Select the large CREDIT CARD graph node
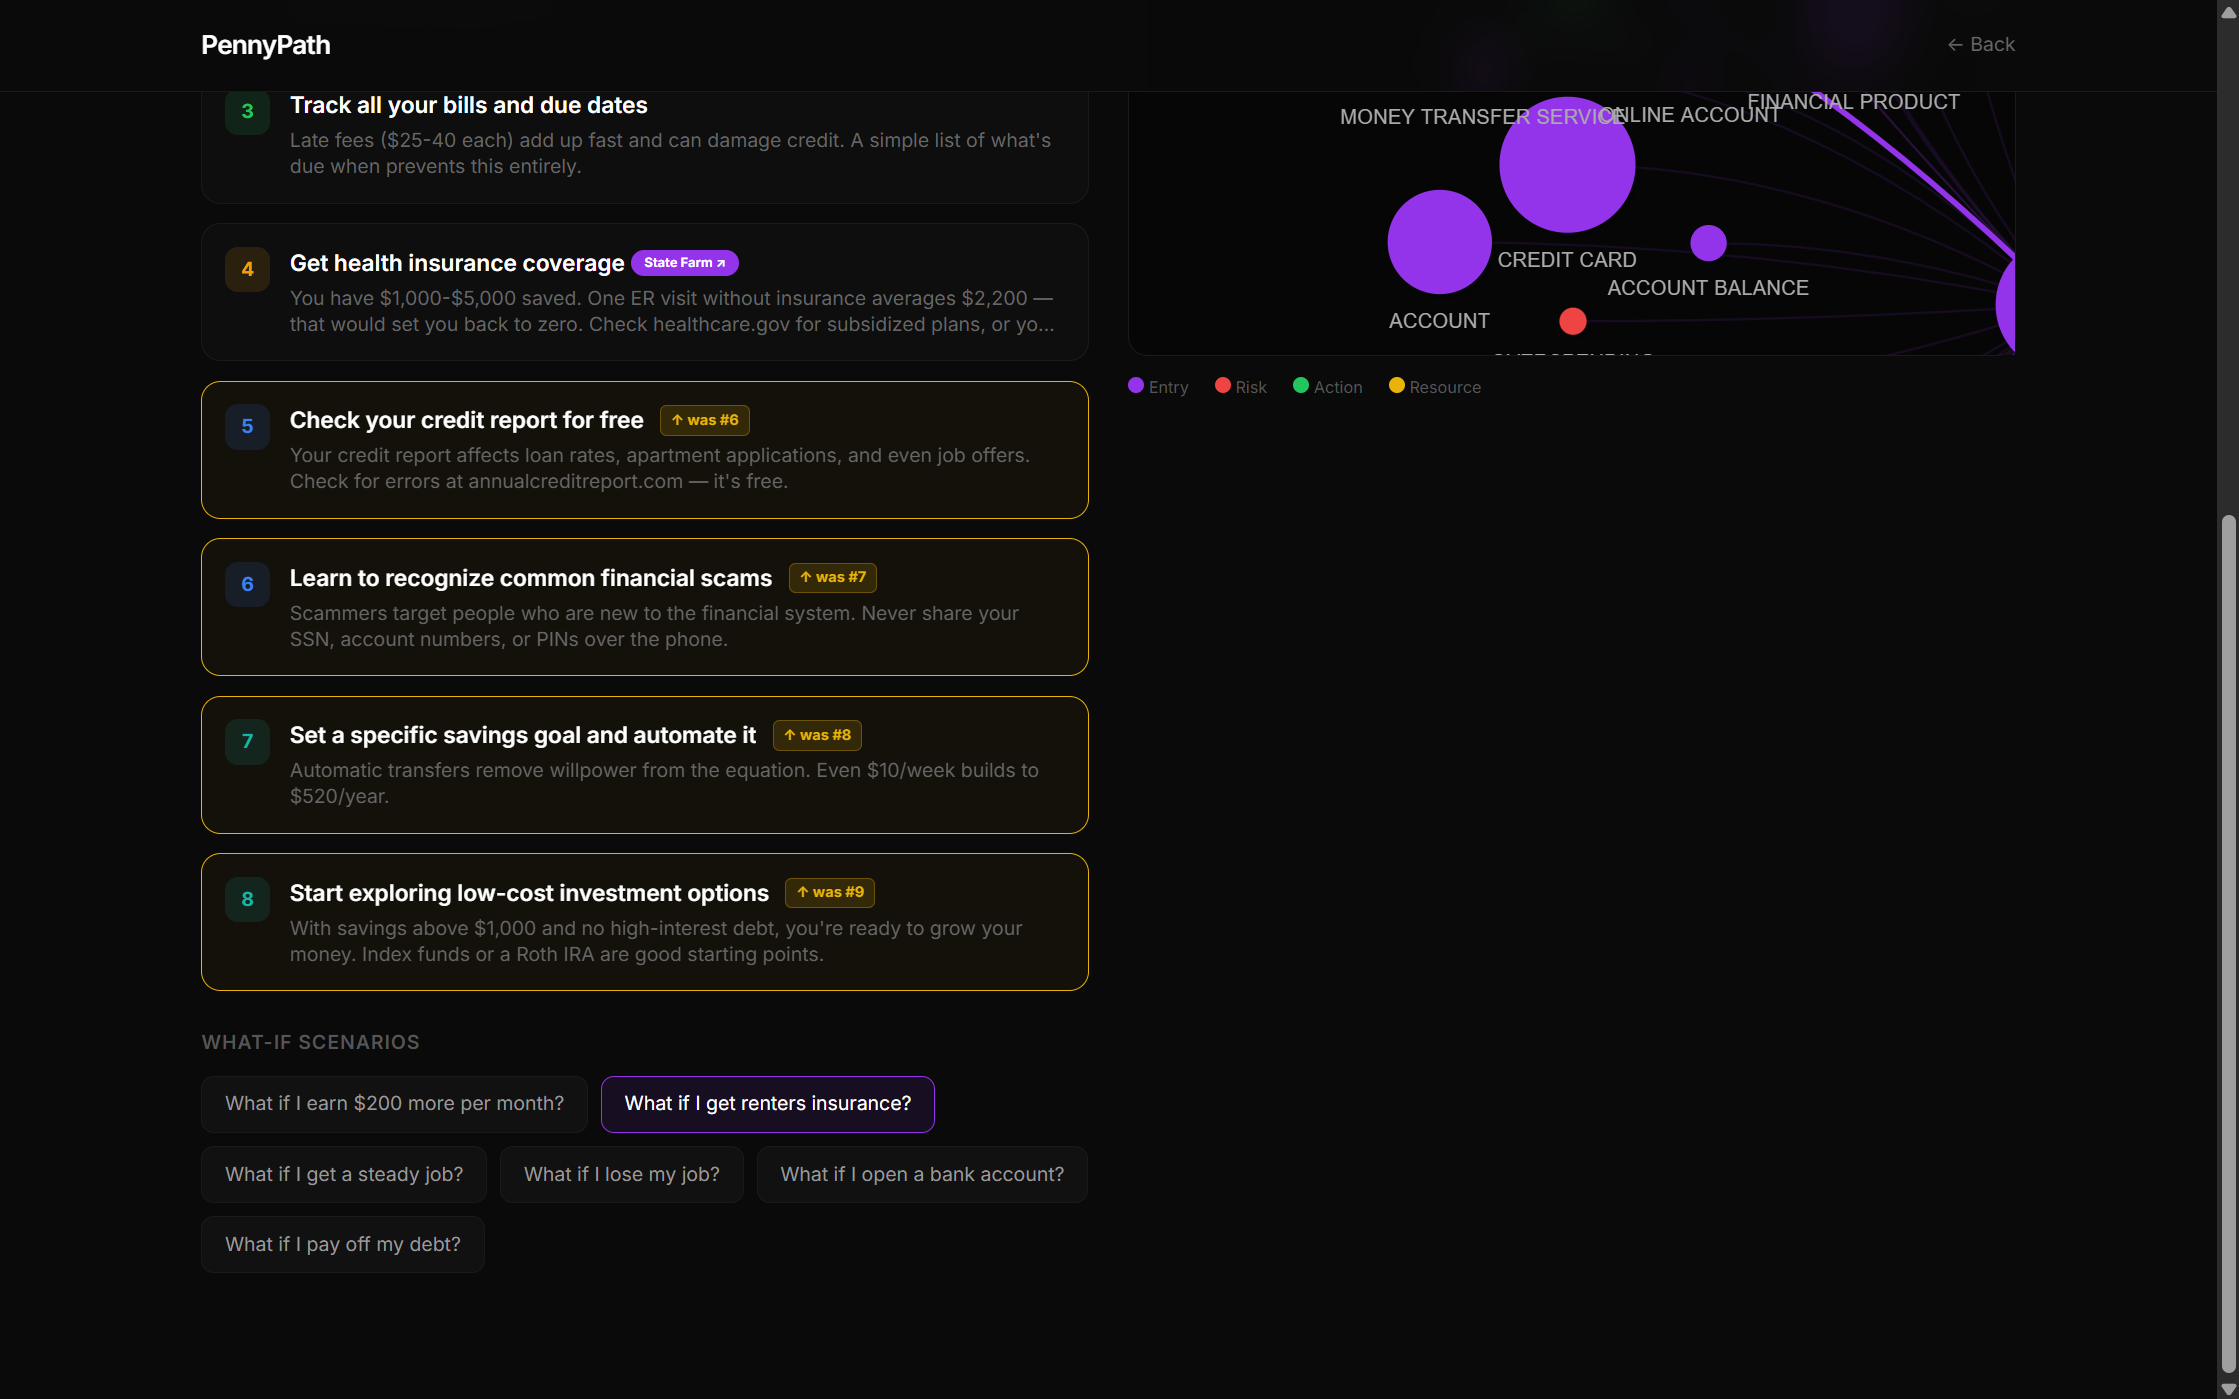Image resolution: width=2239 pixels, height=1399 pixels. [1566, 165]
